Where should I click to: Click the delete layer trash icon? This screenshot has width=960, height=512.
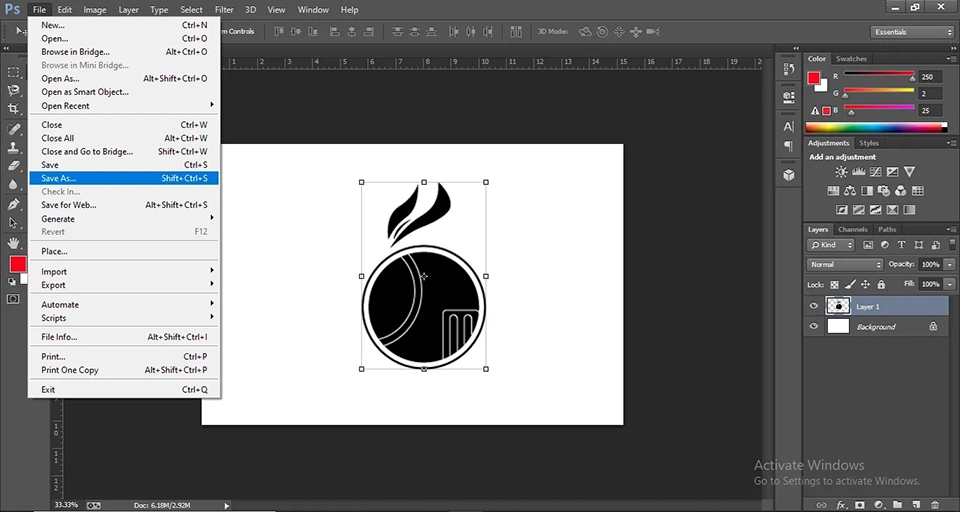click(x=934, y=505)
